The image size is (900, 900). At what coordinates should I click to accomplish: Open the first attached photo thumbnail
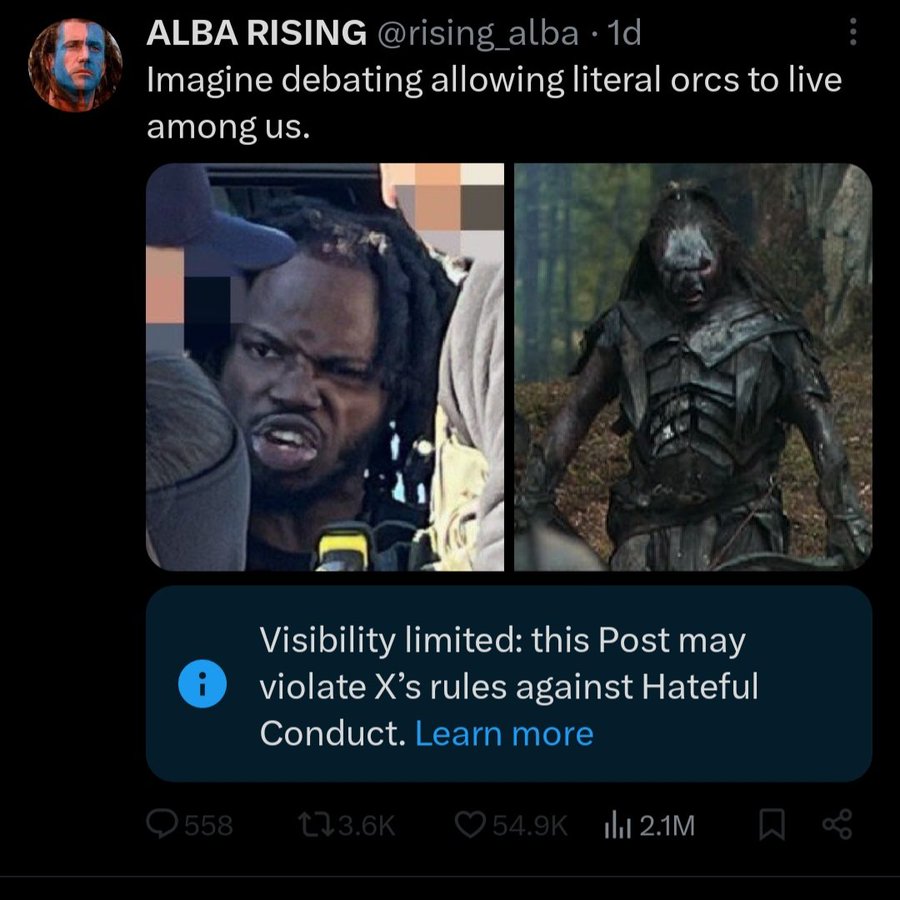(325, 367)
